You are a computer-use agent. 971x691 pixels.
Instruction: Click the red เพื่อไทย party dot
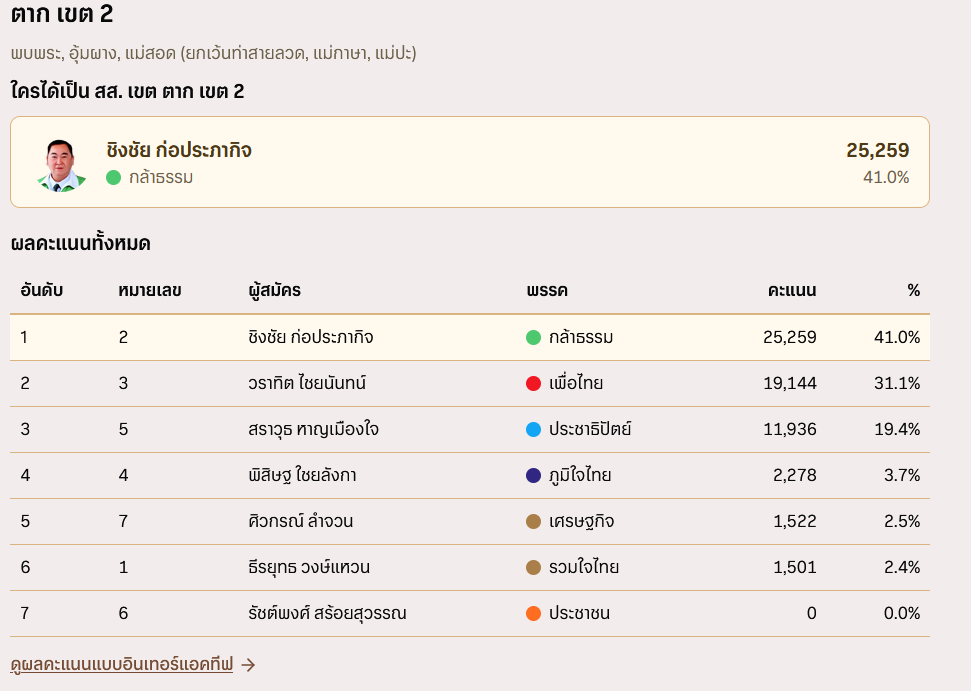533,383
